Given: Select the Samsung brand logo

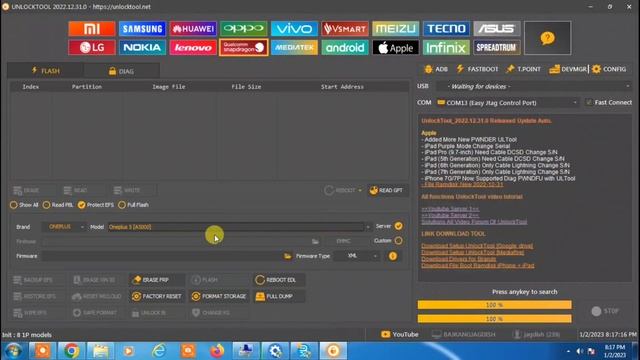Looking at the screenshot, I should (x=142, y=29).
